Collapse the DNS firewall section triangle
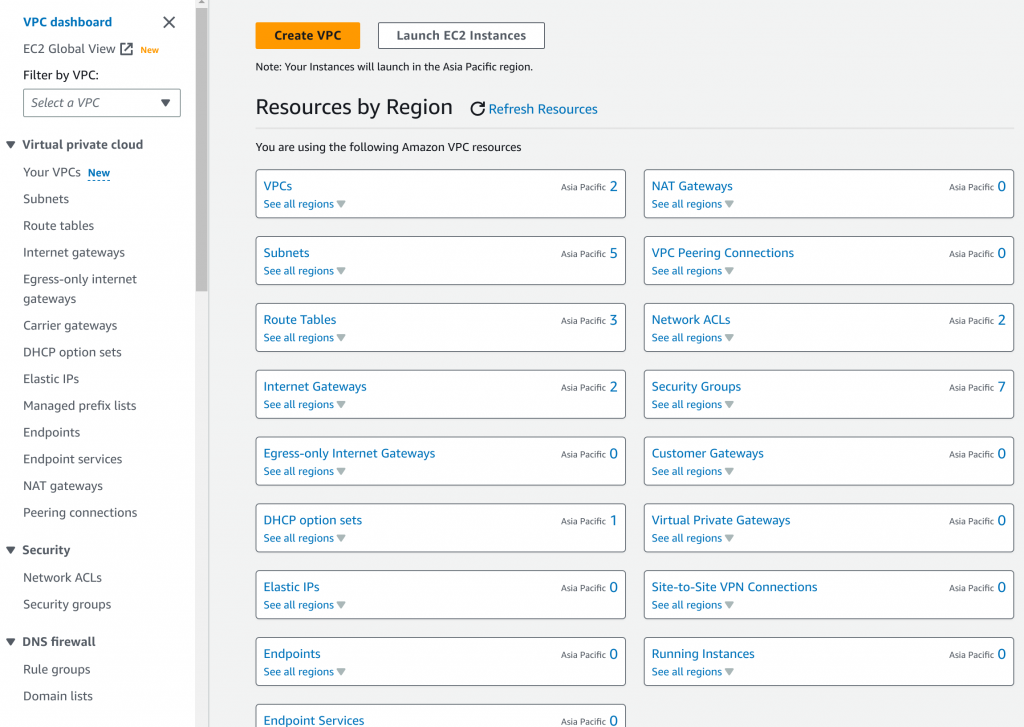This screenshot has width=1024, height=727. [x=11, y=642]
